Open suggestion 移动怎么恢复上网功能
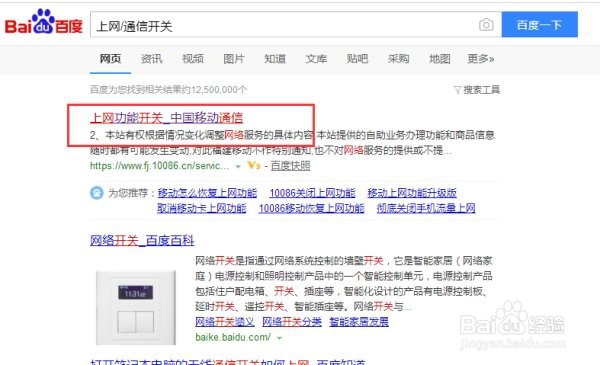600x365 pixels. click(x=207, y=193)
